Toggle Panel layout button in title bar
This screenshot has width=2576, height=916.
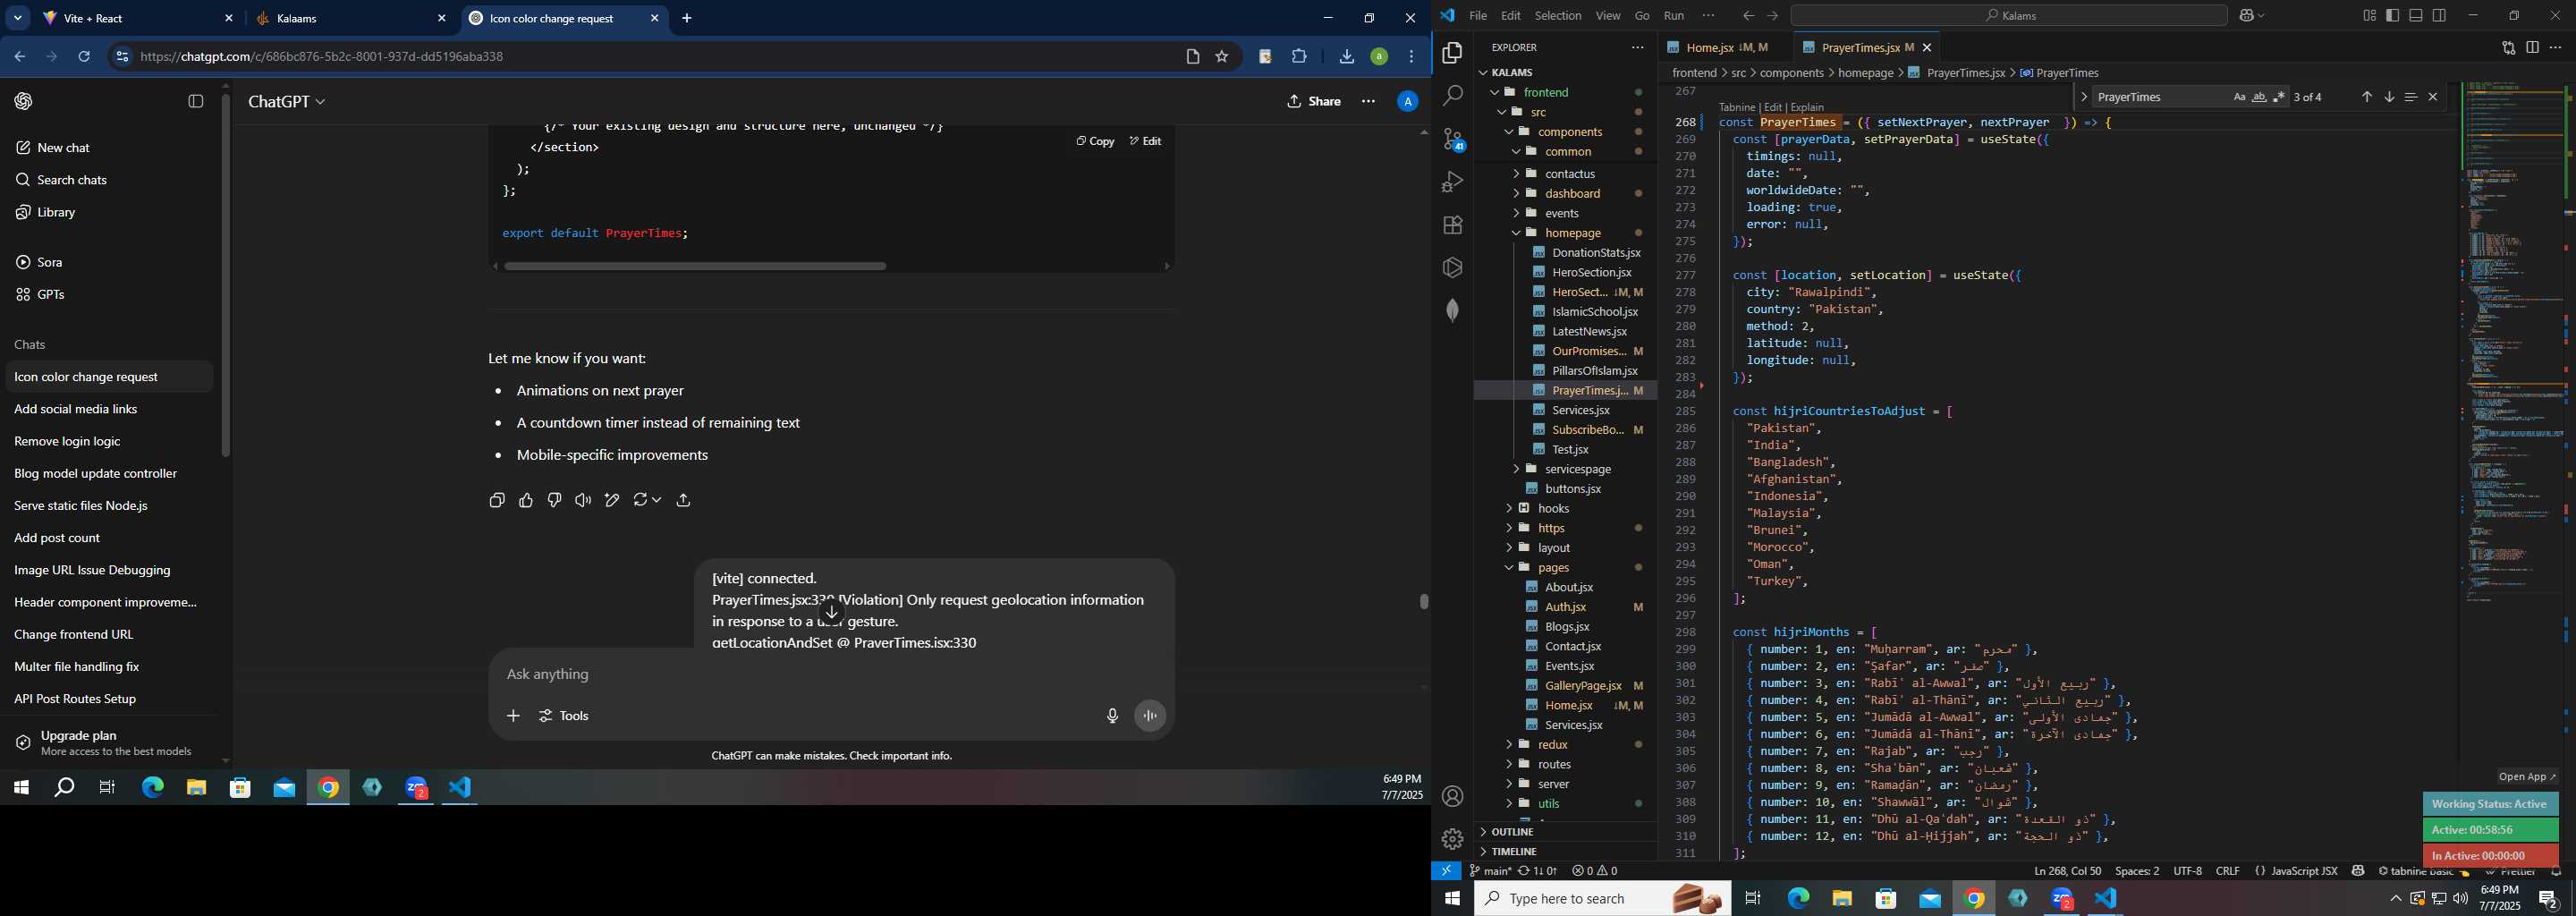click(x=2416, y=16)
